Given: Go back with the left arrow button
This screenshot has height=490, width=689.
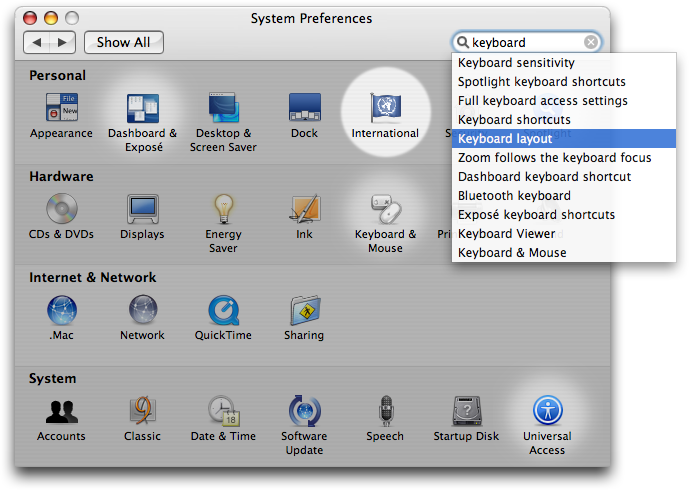Looking at the screenshot, I should point(37,42).
